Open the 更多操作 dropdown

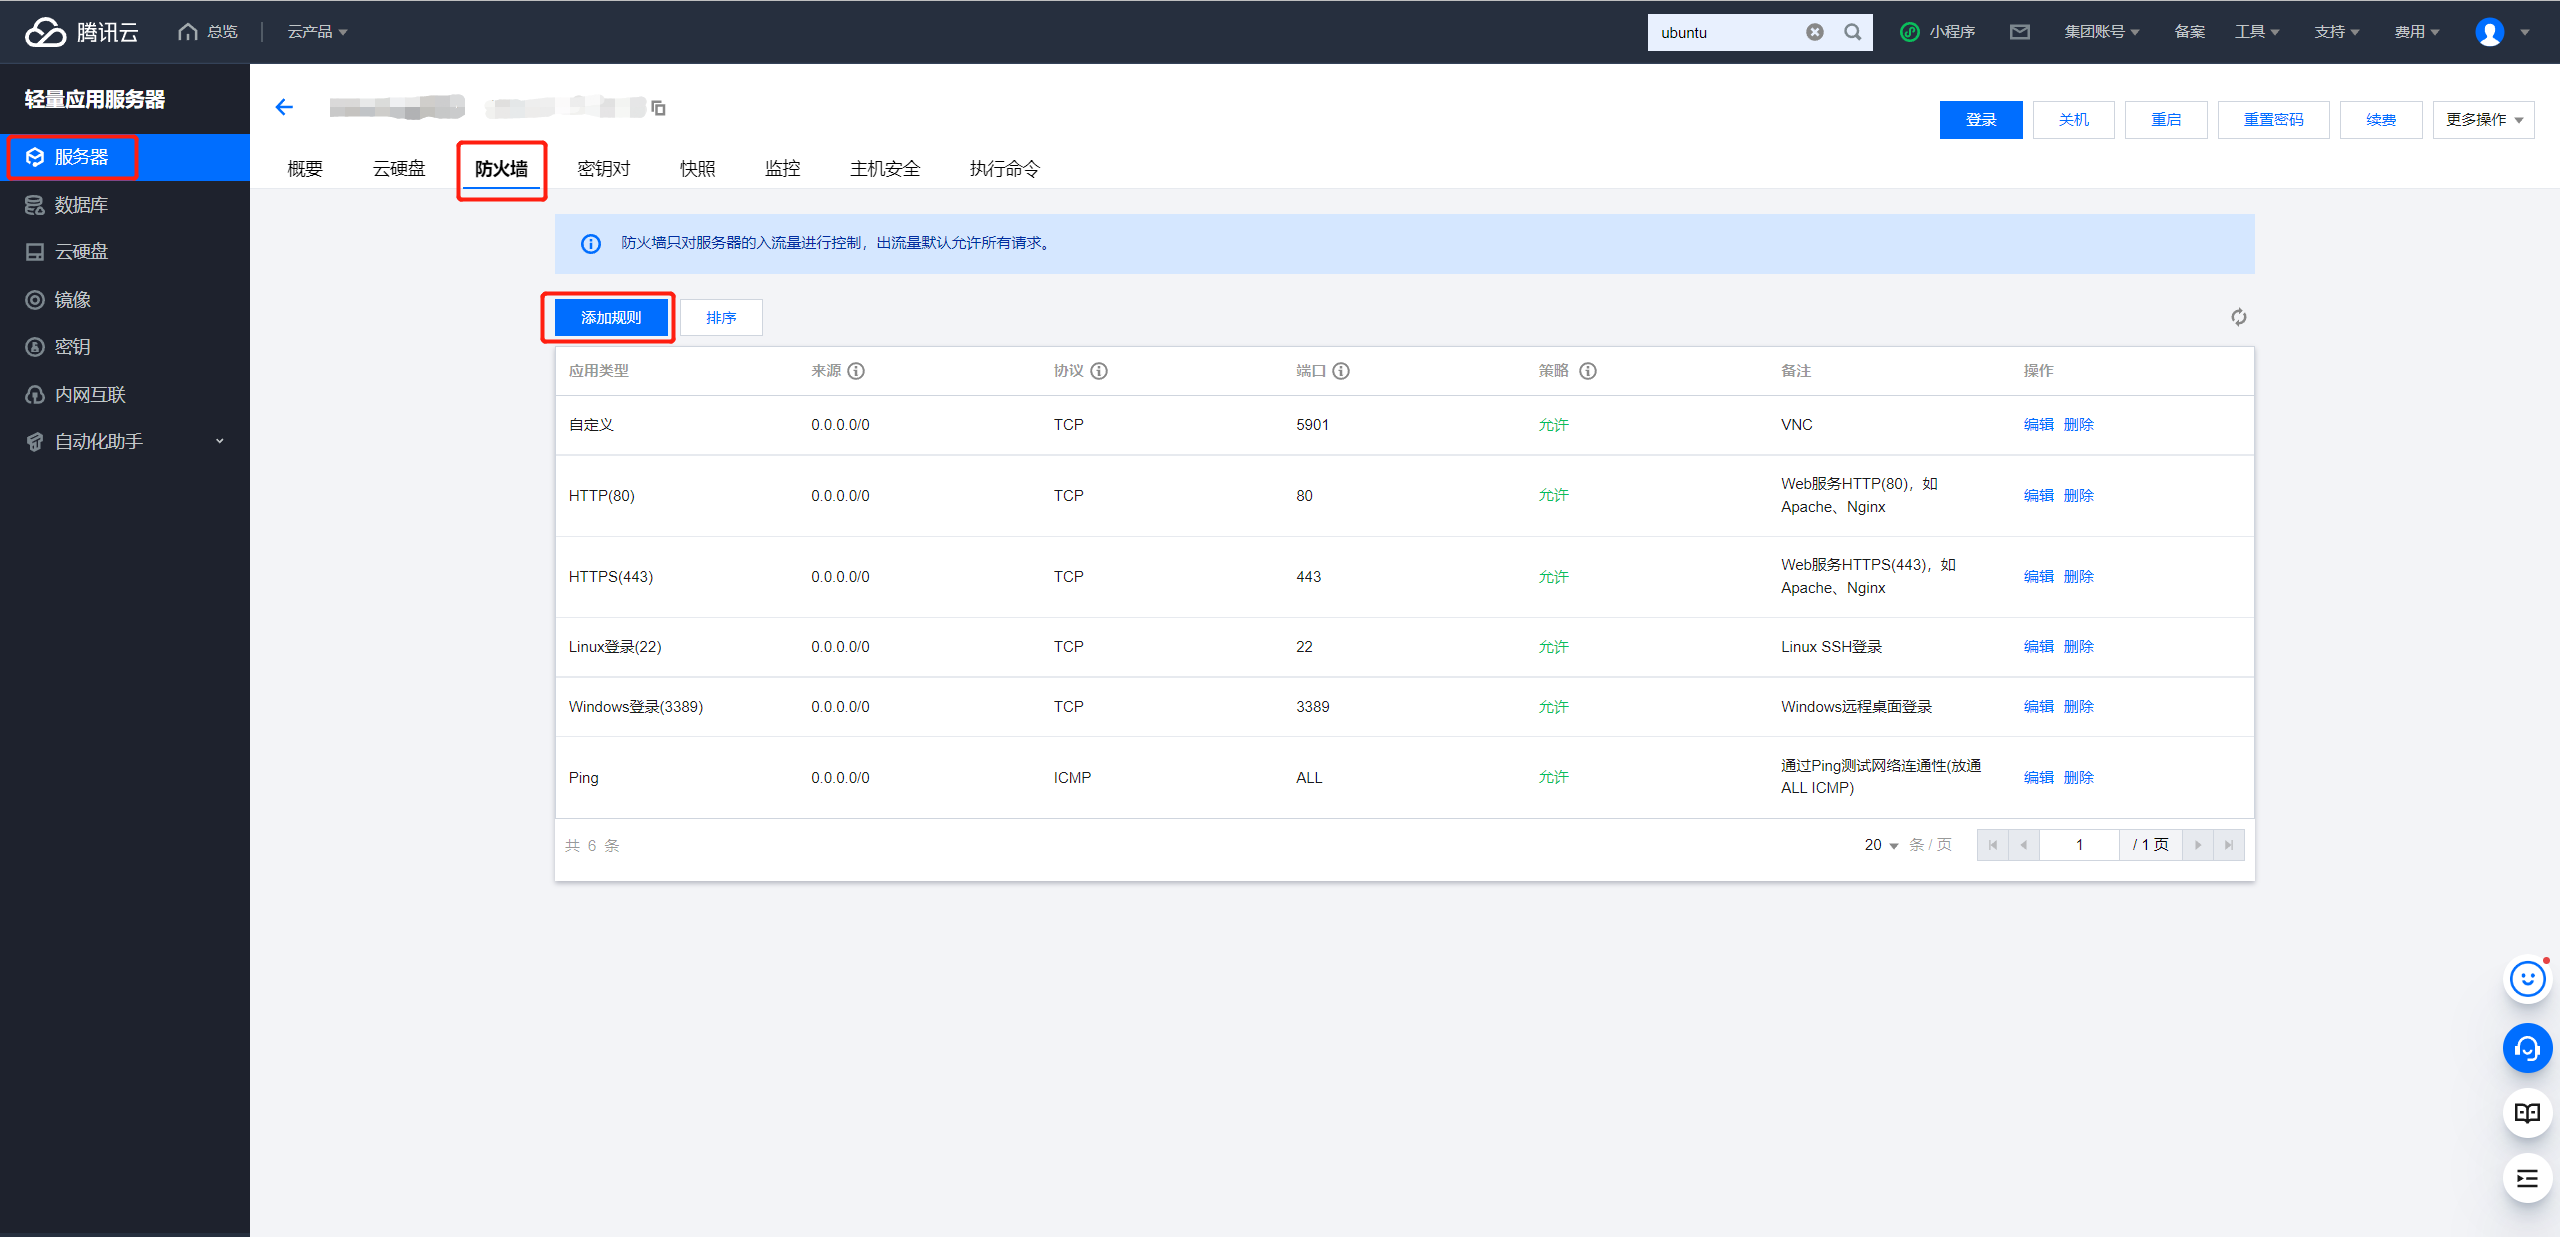pyautogui.click(x=2484, y=120)
